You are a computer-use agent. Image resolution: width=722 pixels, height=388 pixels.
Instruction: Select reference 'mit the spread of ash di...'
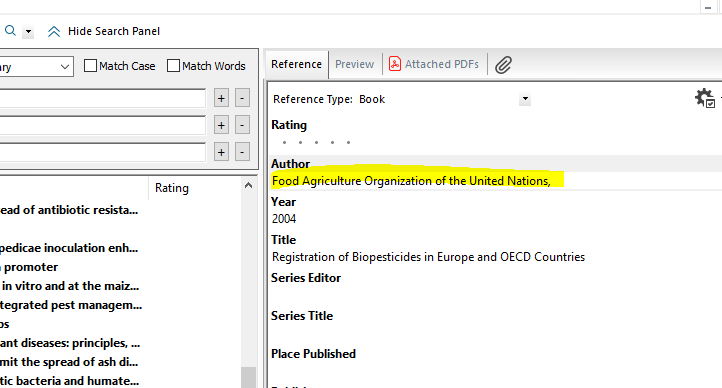69,362
